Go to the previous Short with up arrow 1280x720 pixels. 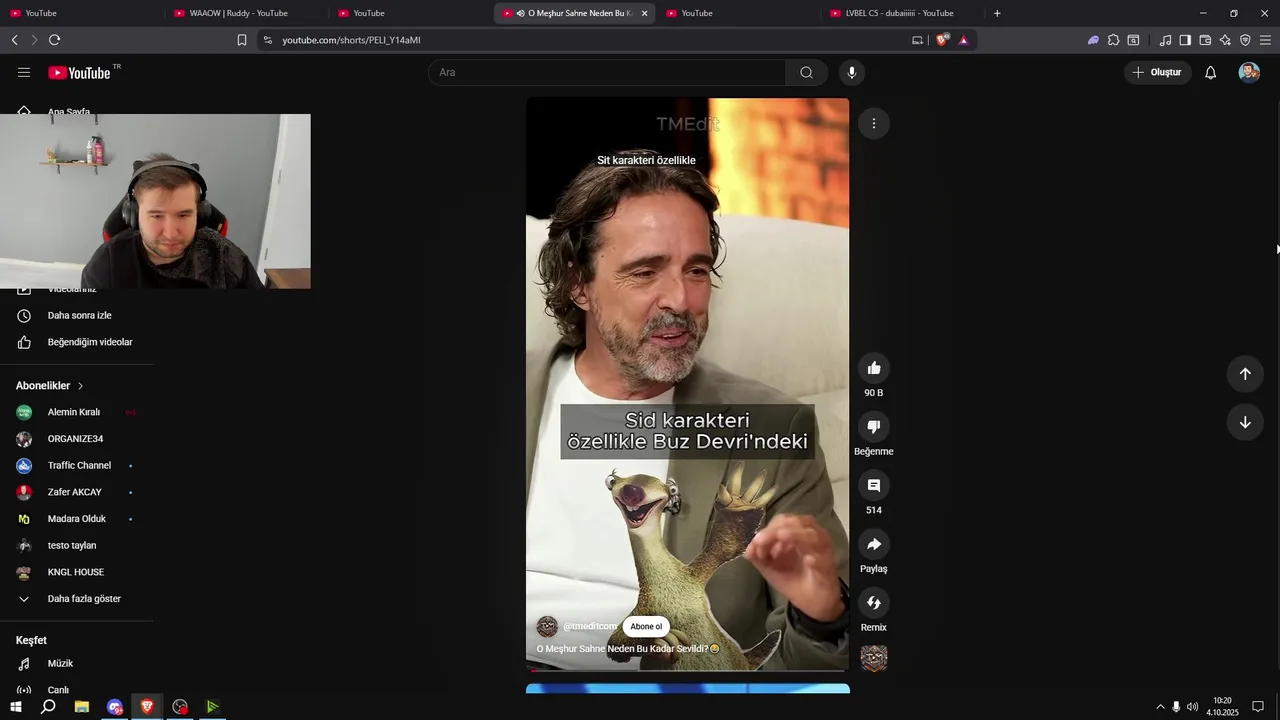pos(1245,374)
